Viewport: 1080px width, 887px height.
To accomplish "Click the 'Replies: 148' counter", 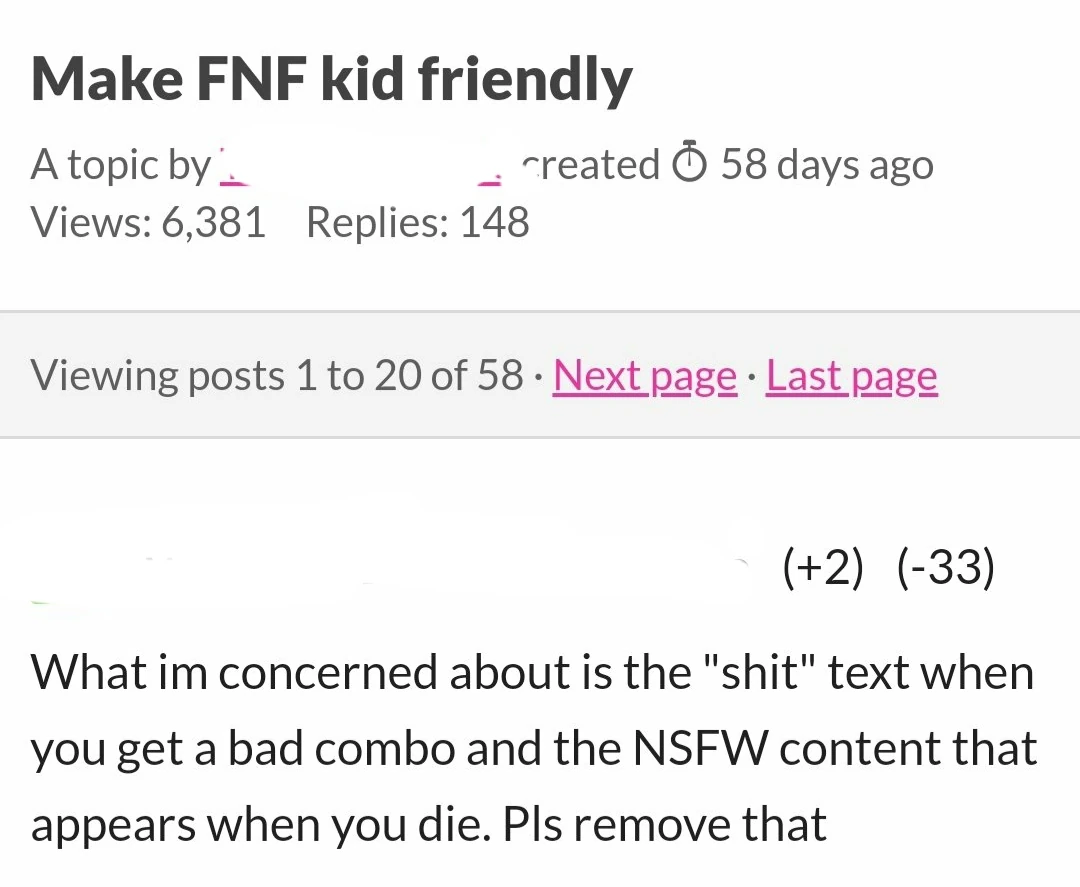I will click(x=417, y=222).
